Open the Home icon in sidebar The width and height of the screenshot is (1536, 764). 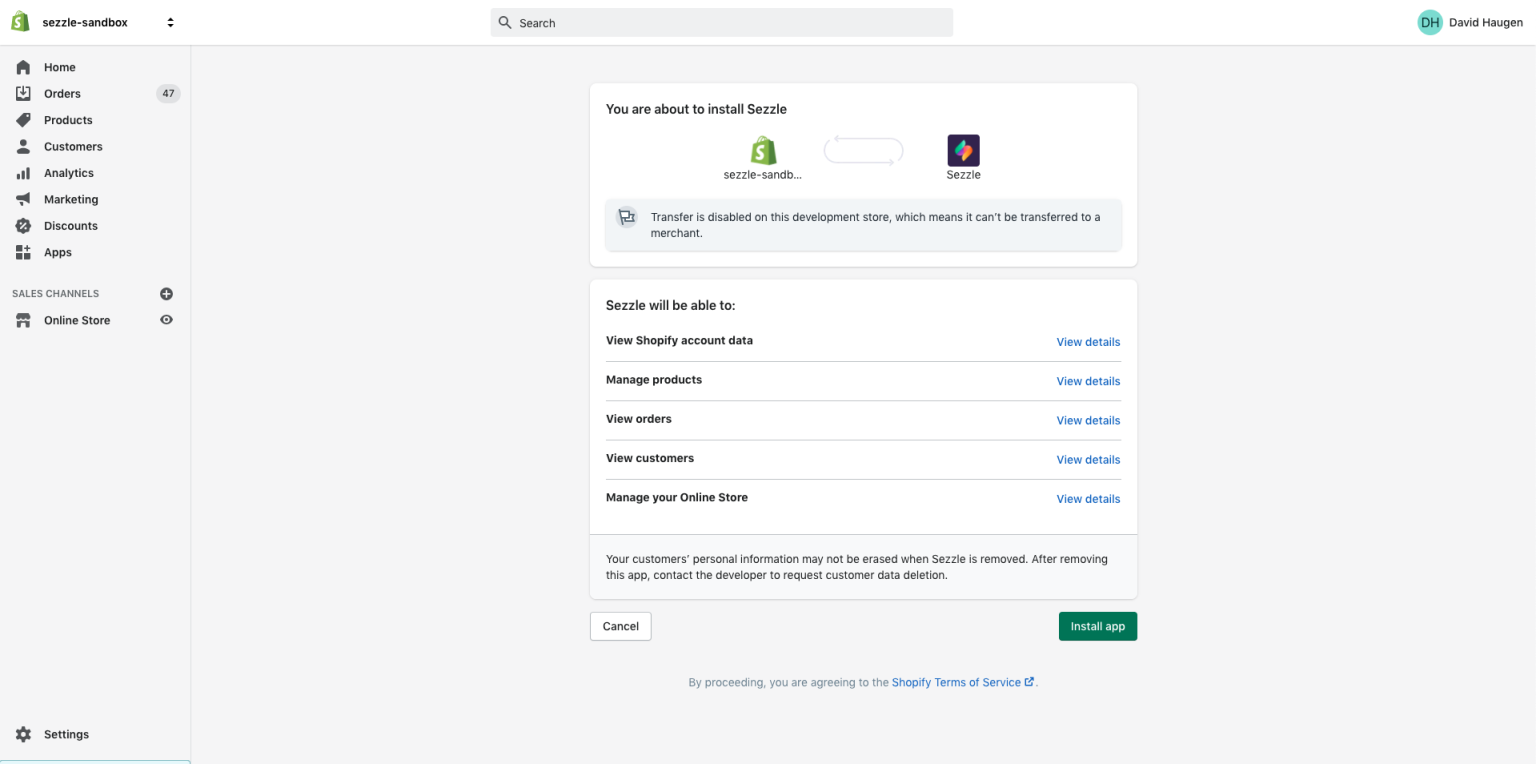(23, 67)
